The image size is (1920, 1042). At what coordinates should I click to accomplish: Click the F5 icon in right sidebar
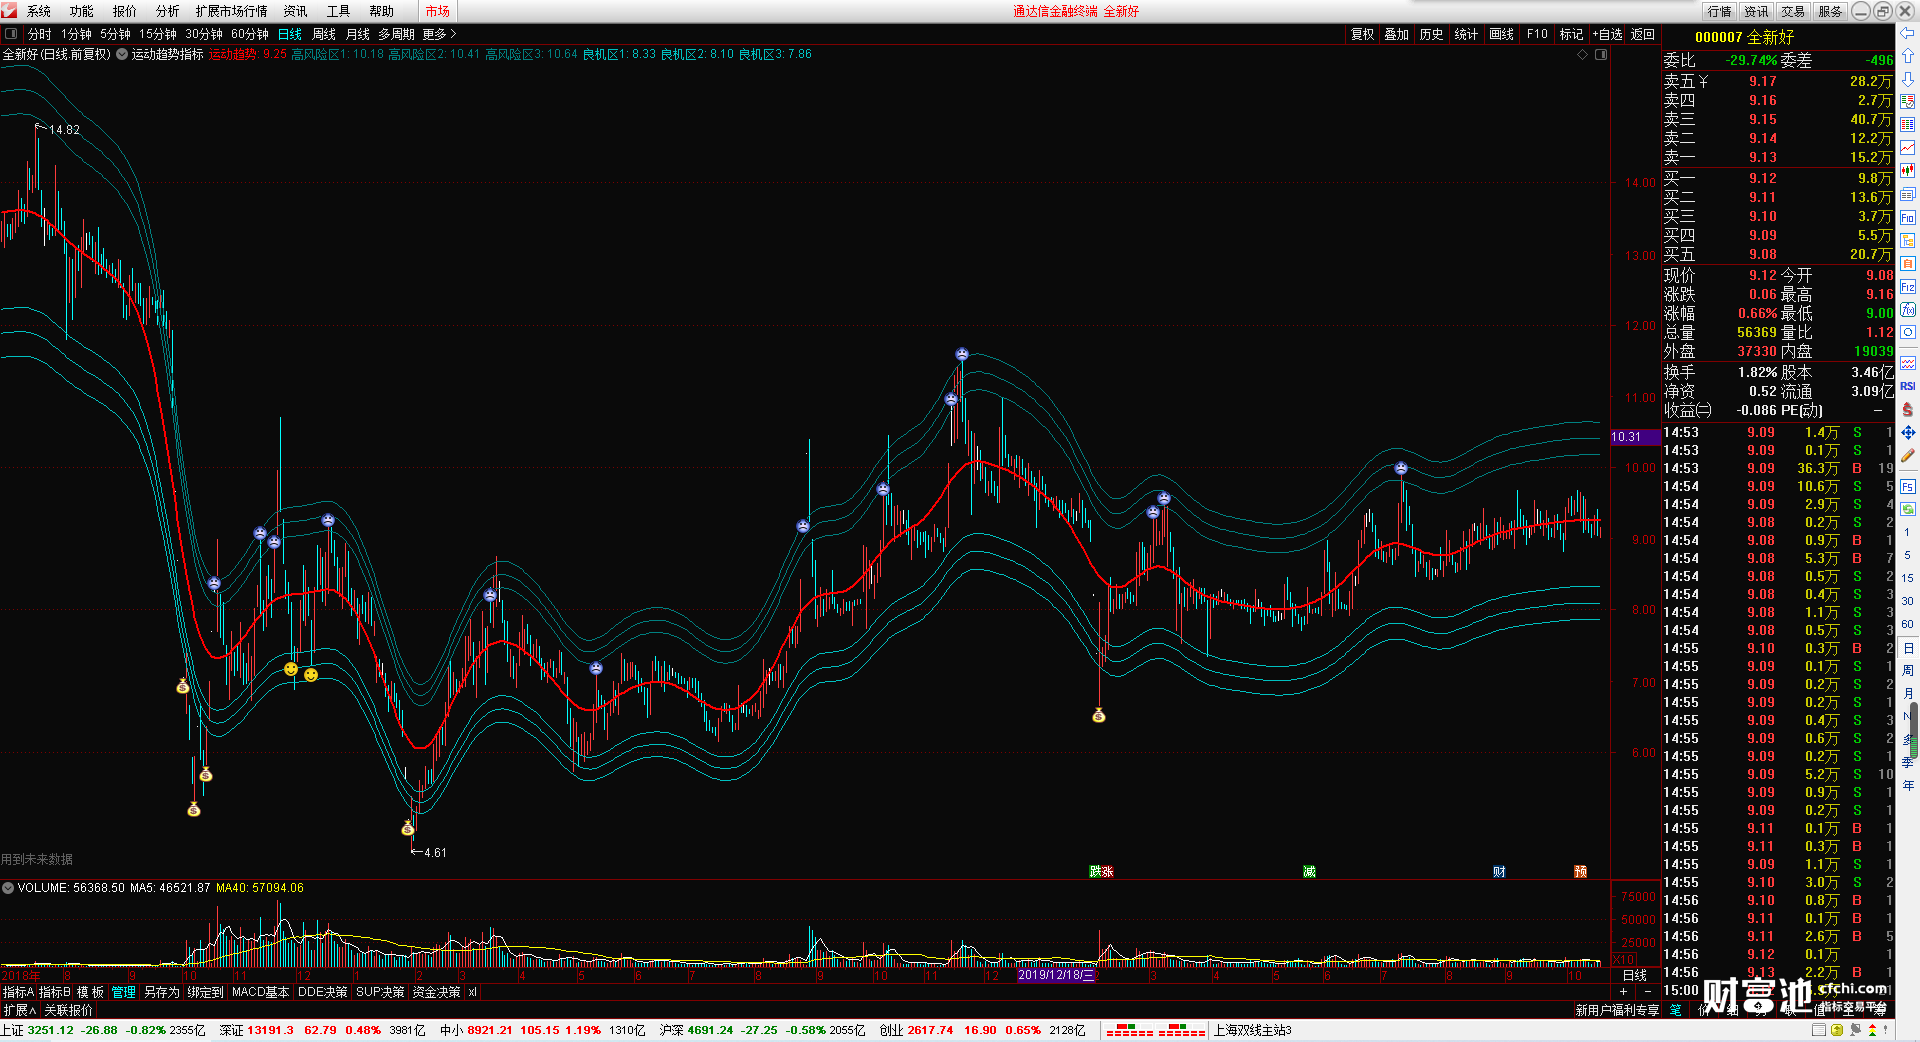(x=1908, y=487)
